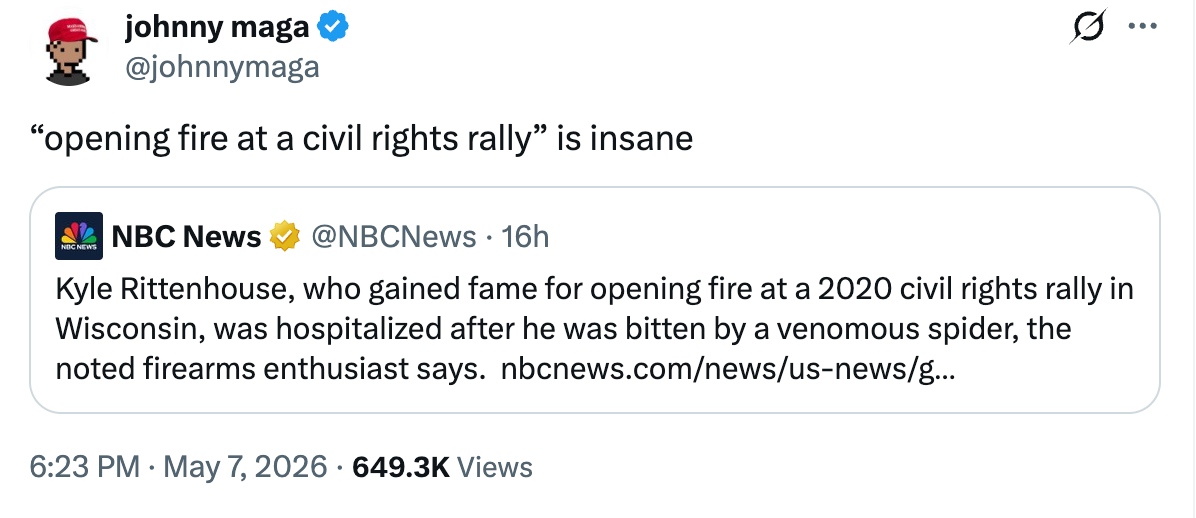Click the @NBCNews handle in quoted post

pyautogui.click(x=393, y=237)
